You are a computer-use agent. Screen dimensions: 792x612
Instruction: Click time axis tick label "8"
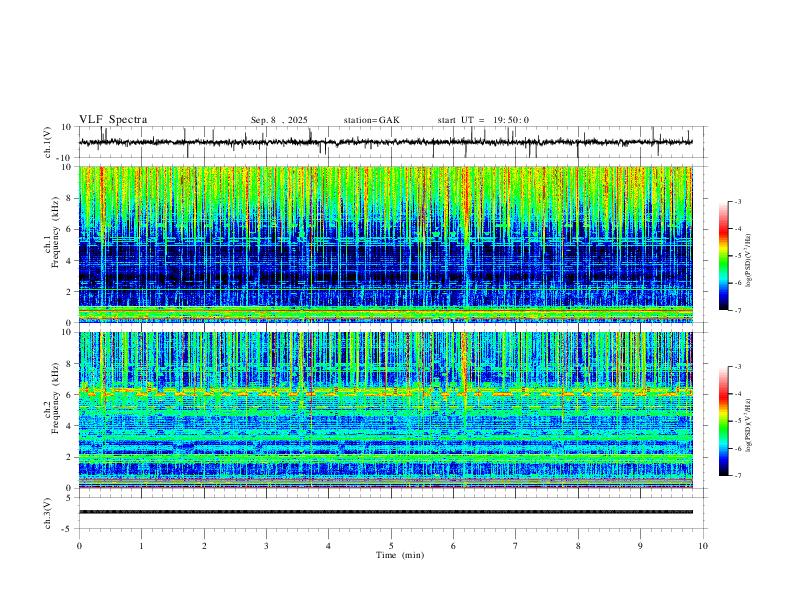pos(578,546)
